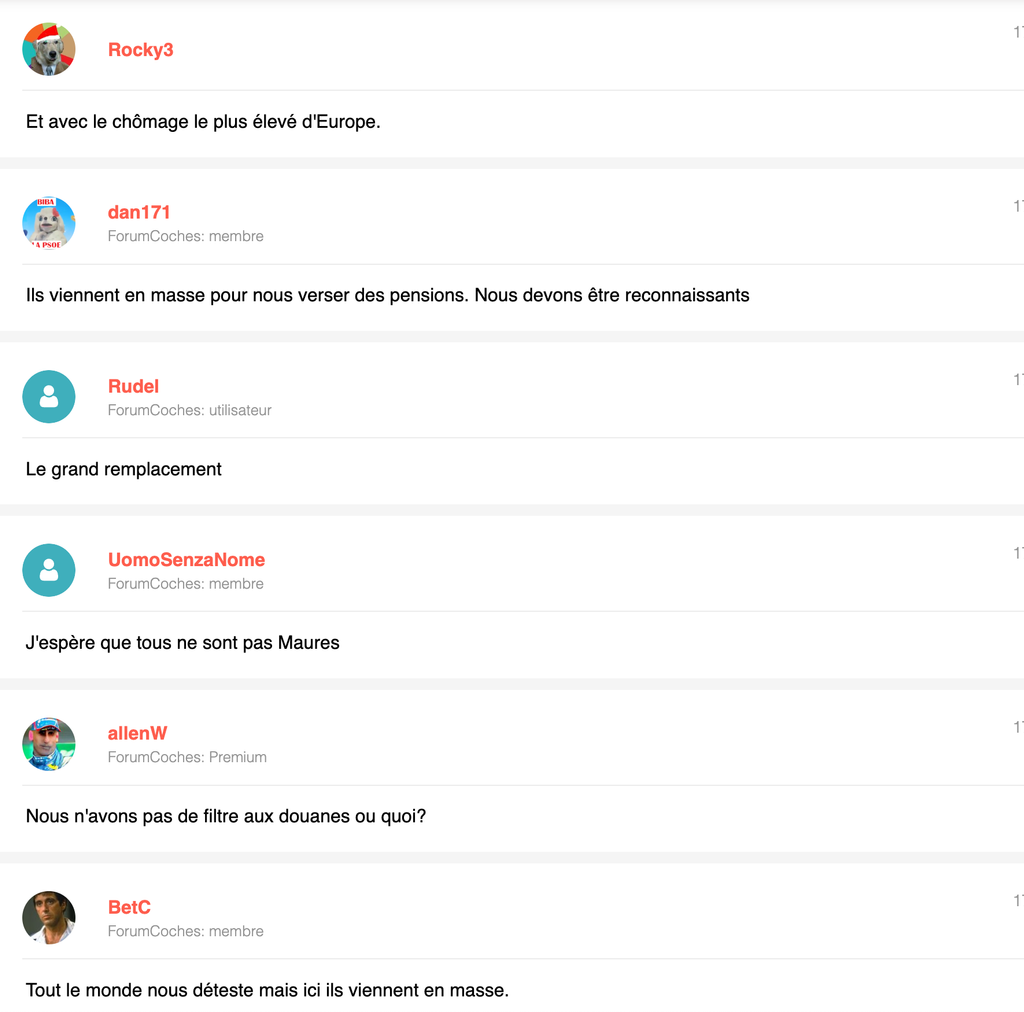Go to allenW's profile name

point(137,733)
